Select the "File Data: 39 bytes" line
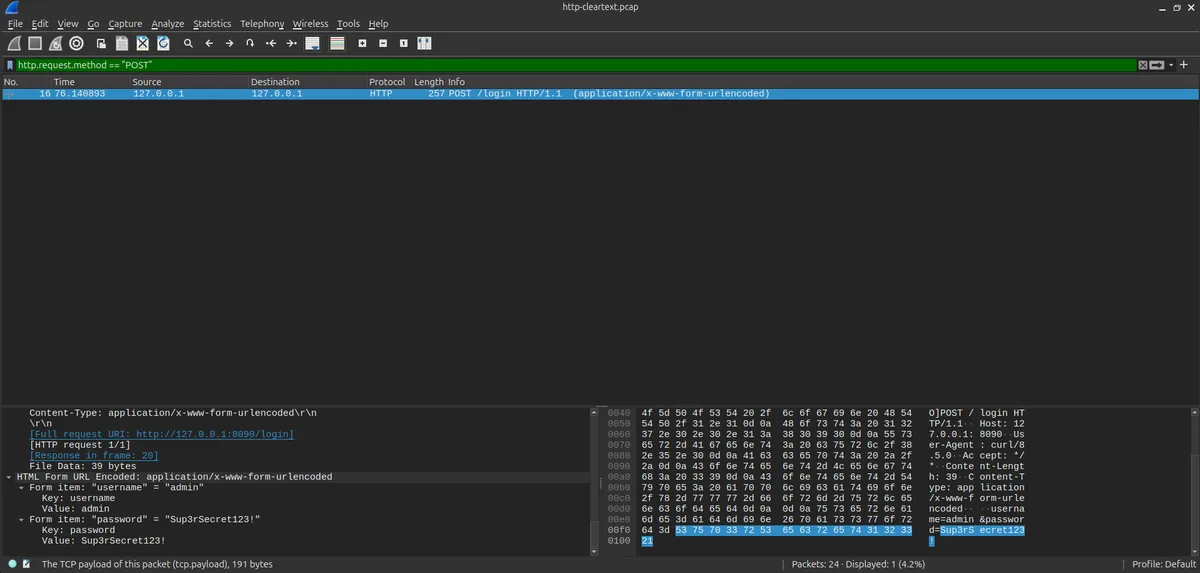This screenshot has width=1200, height=573. pyautogui.click(x=83, y=466)
